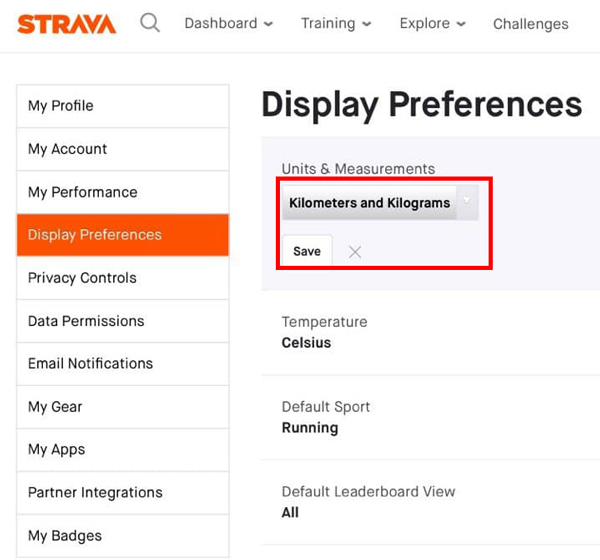This screenshot has height=560, width=600.
Task: Open the Kilometers and Kilograms units dropdown
Action: 380,203
